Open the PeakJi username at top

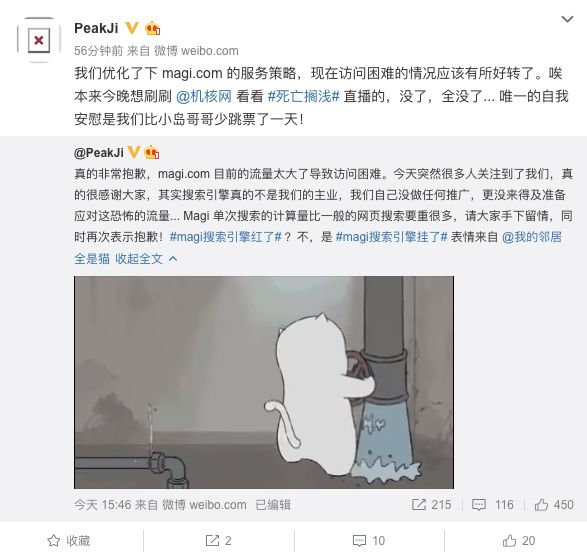pos(96,28)
